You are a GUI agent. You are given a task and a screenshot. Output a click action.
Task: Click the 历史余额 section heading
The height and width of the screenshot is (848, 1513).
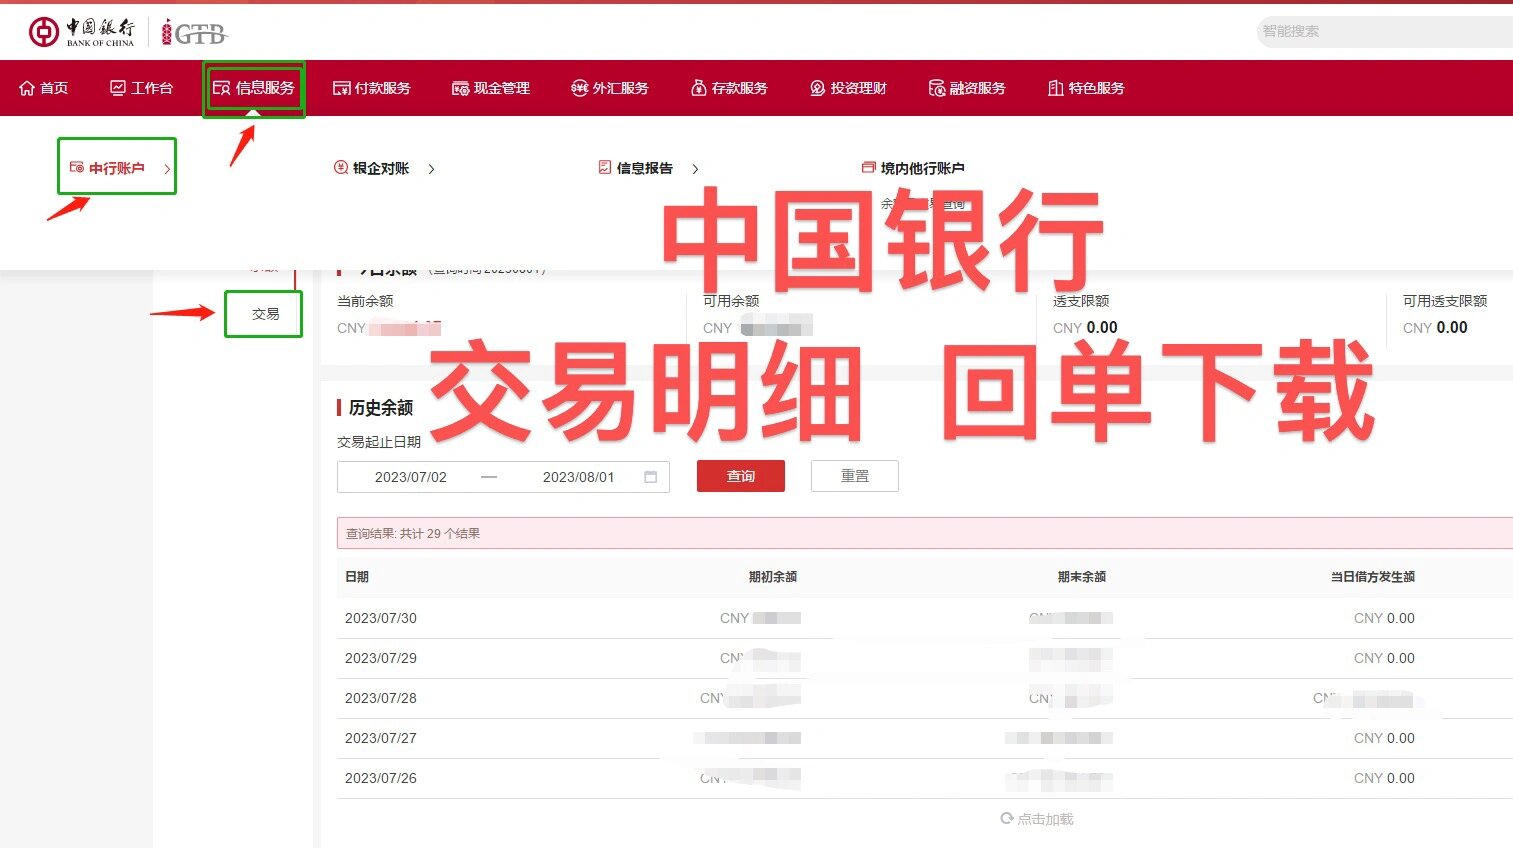click(380, 408)
